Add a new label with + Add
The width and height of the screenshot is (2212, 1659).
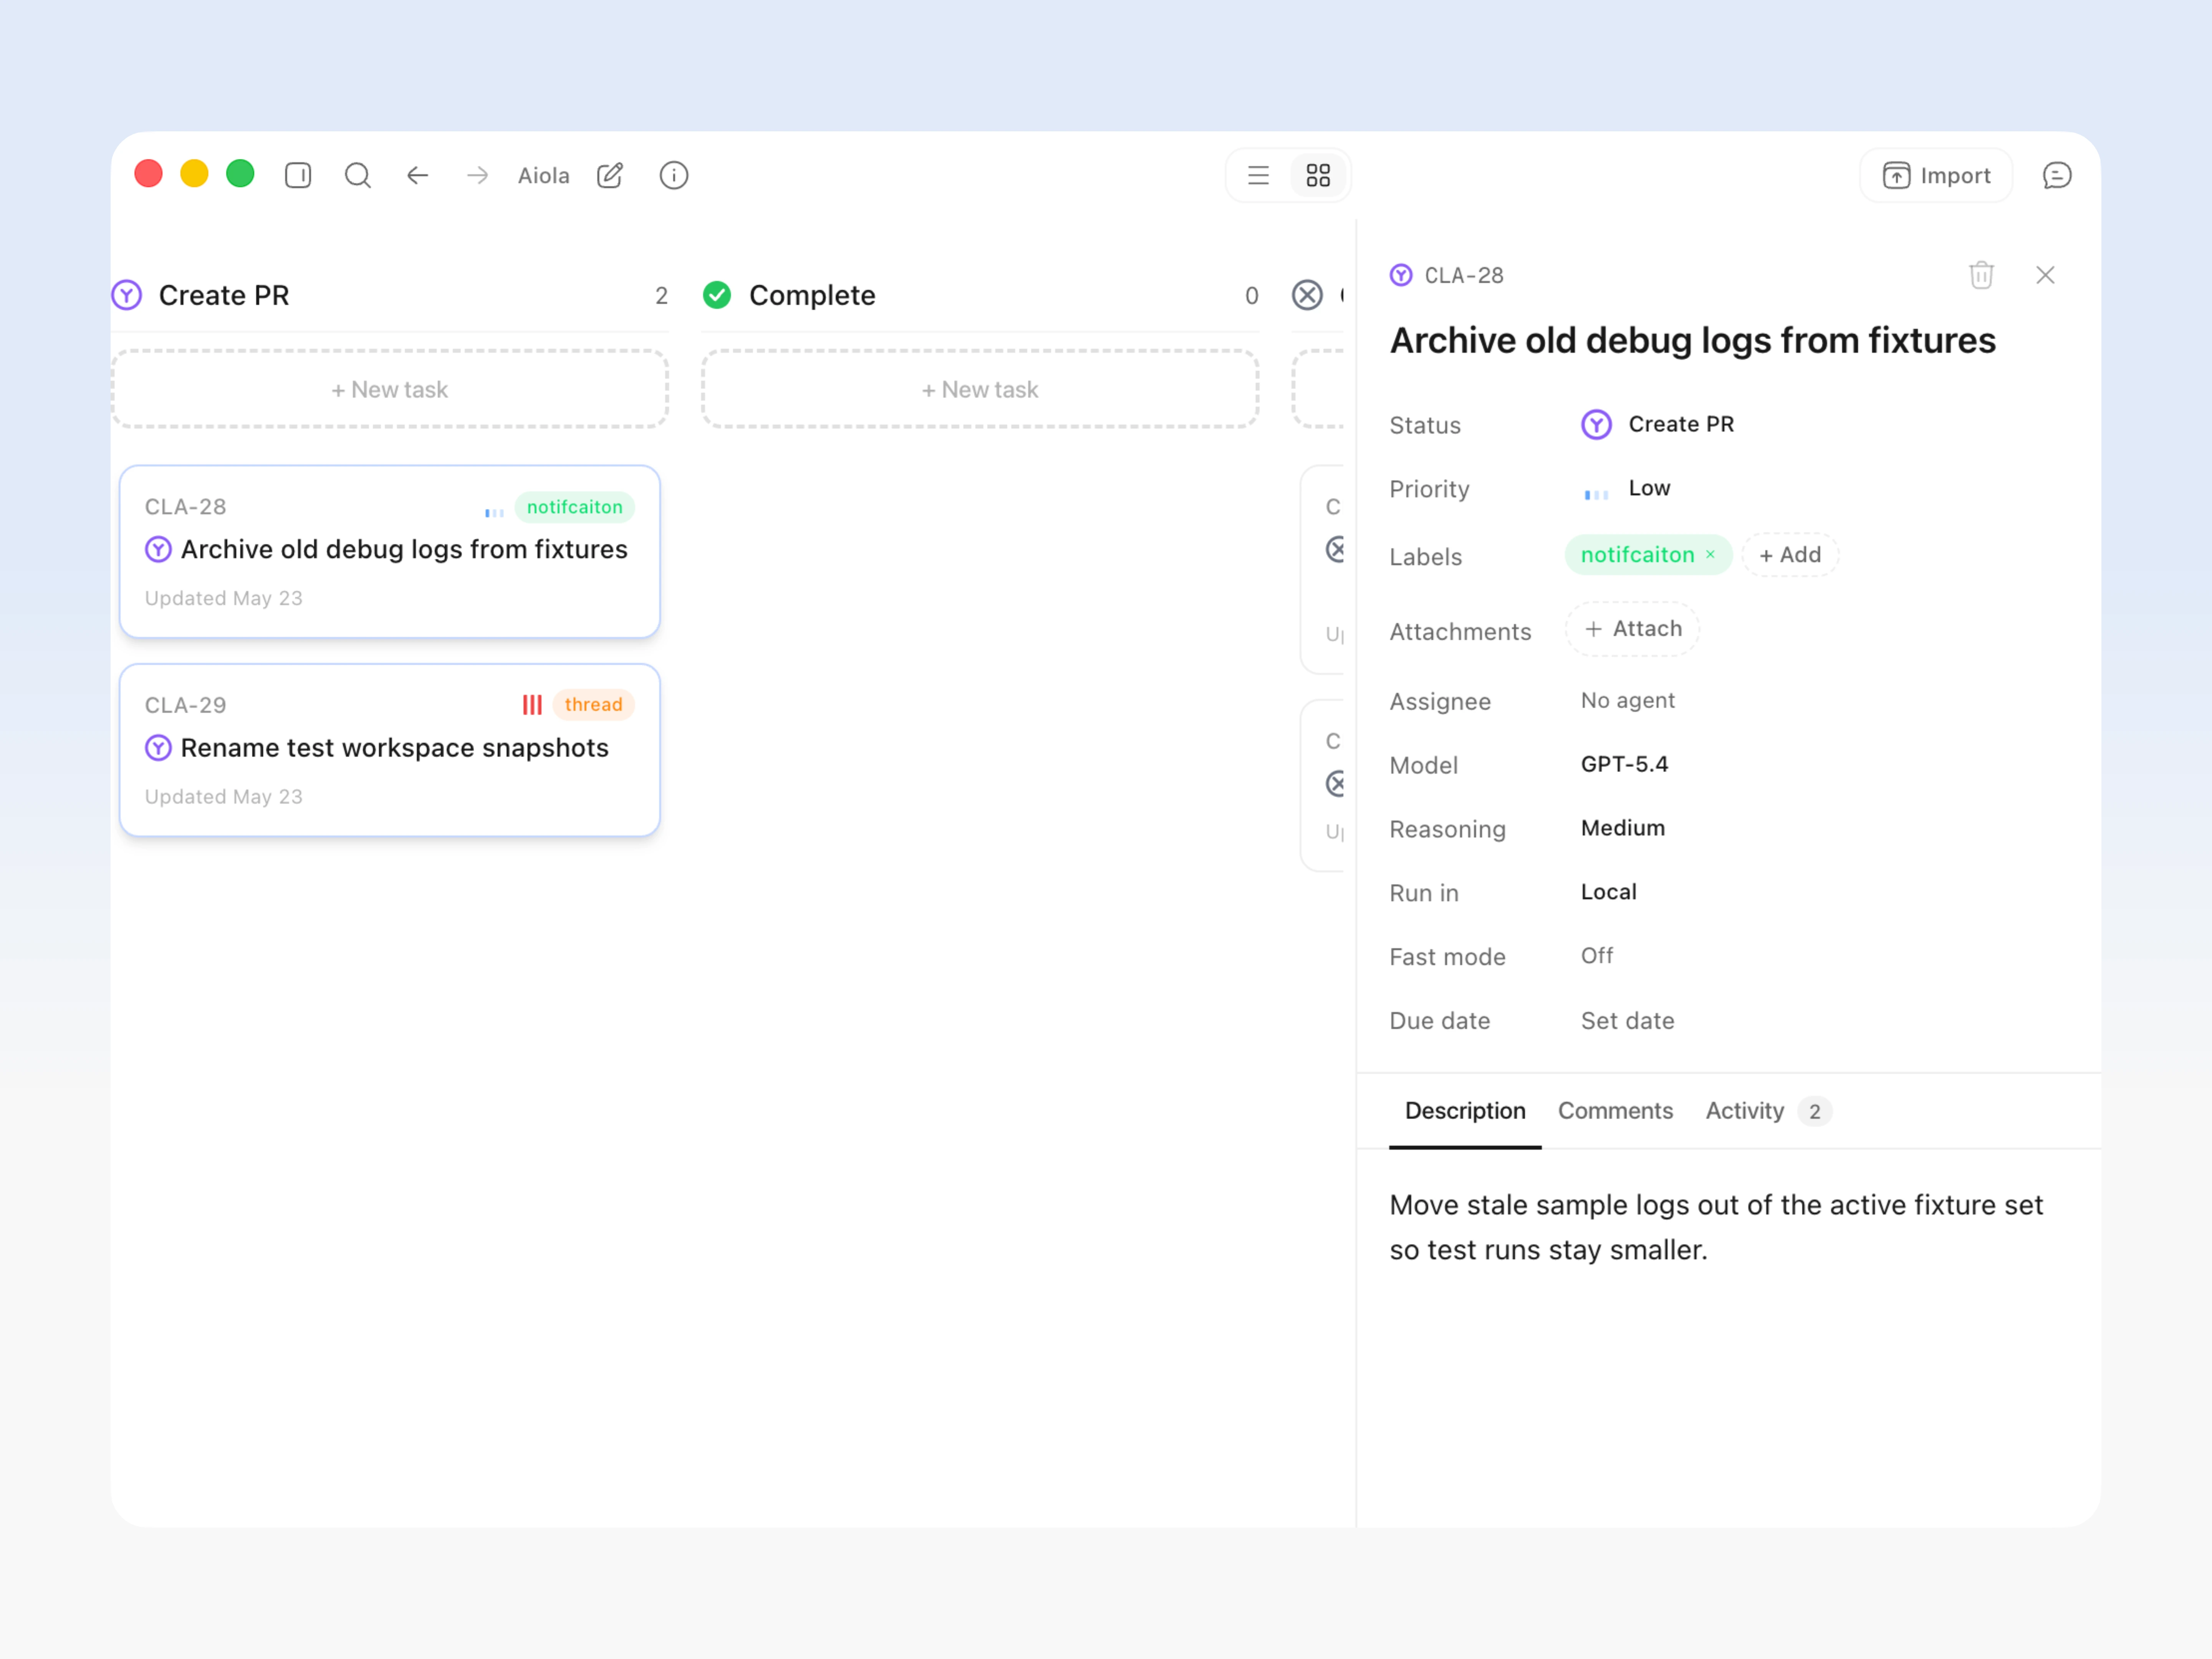pos(1789,554)
